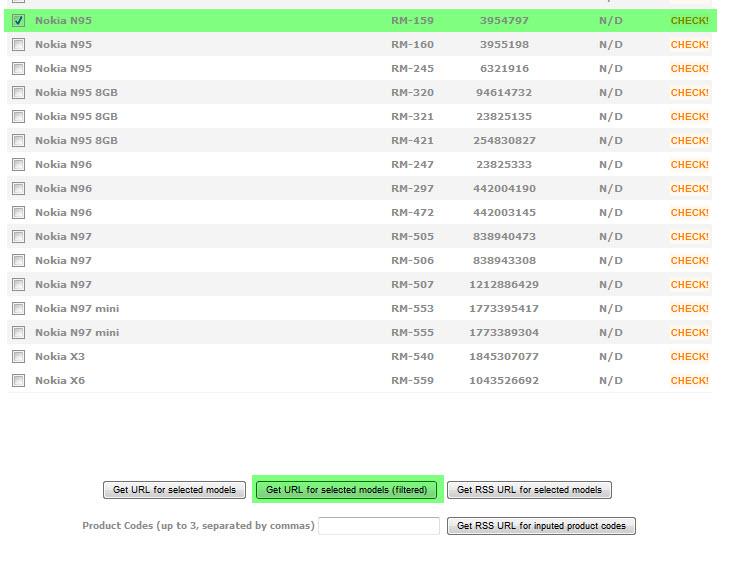Follow CHECK! link in RM-321 row

coord(689,117)
